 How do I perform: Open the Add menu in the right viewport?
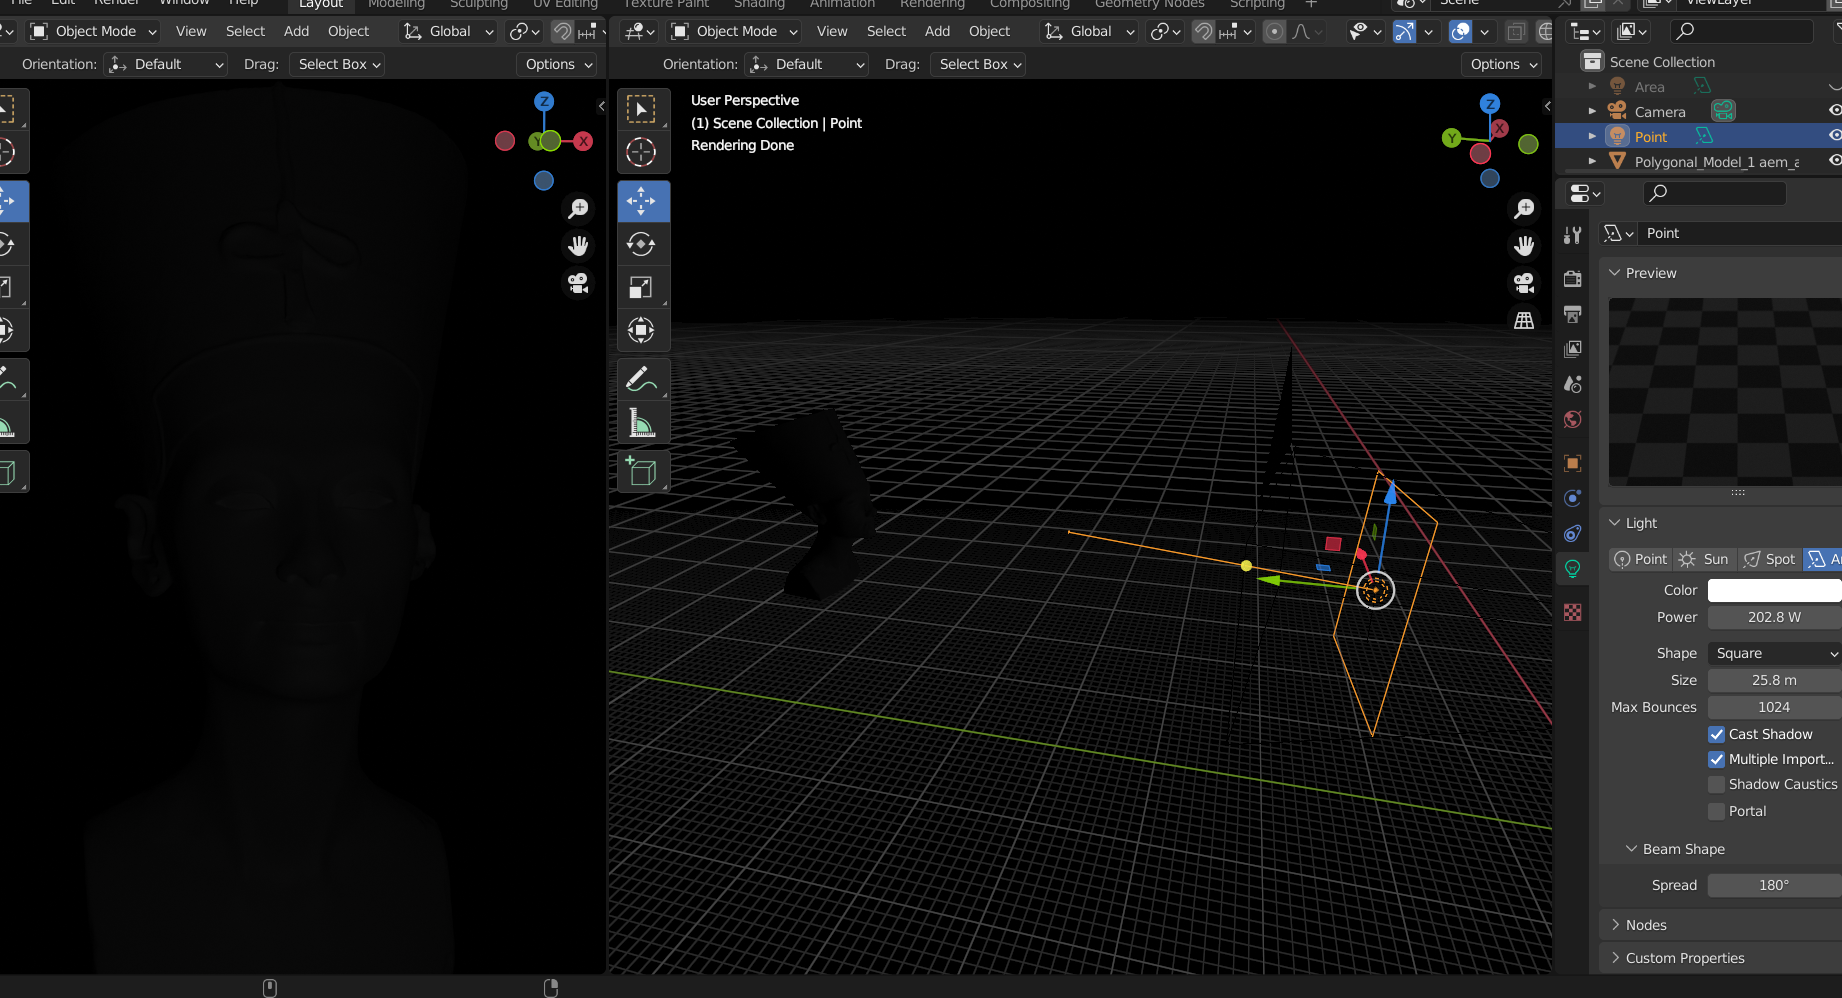coord(937,31)
